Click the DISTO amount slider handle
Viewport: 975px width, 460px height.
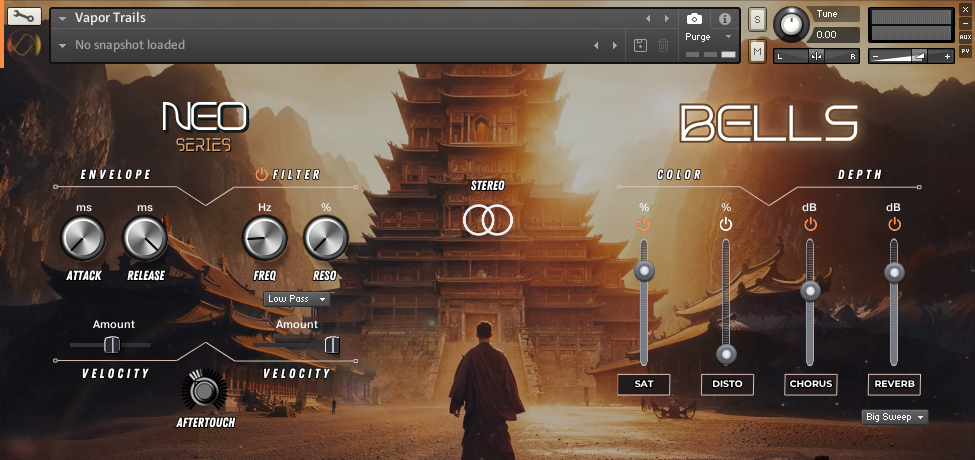click(726, 354)
